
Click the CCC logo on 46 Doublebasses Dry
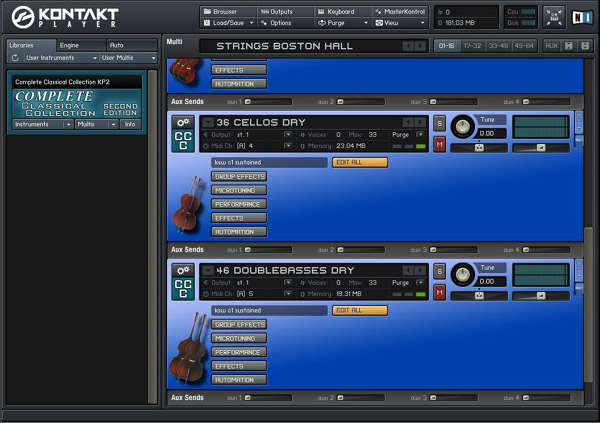(183, 289)
